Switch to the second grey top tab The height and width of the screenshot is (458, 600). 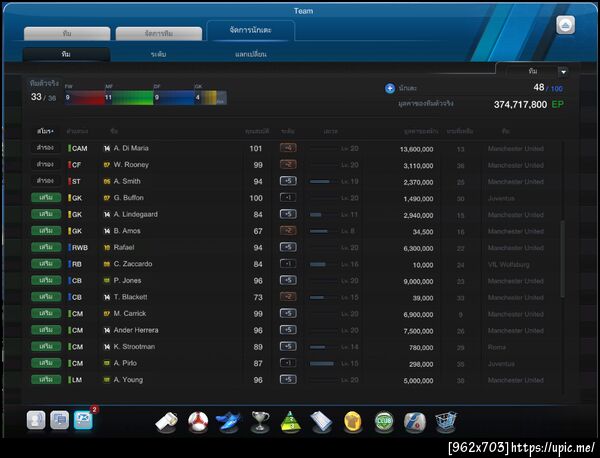pos(159,34)
